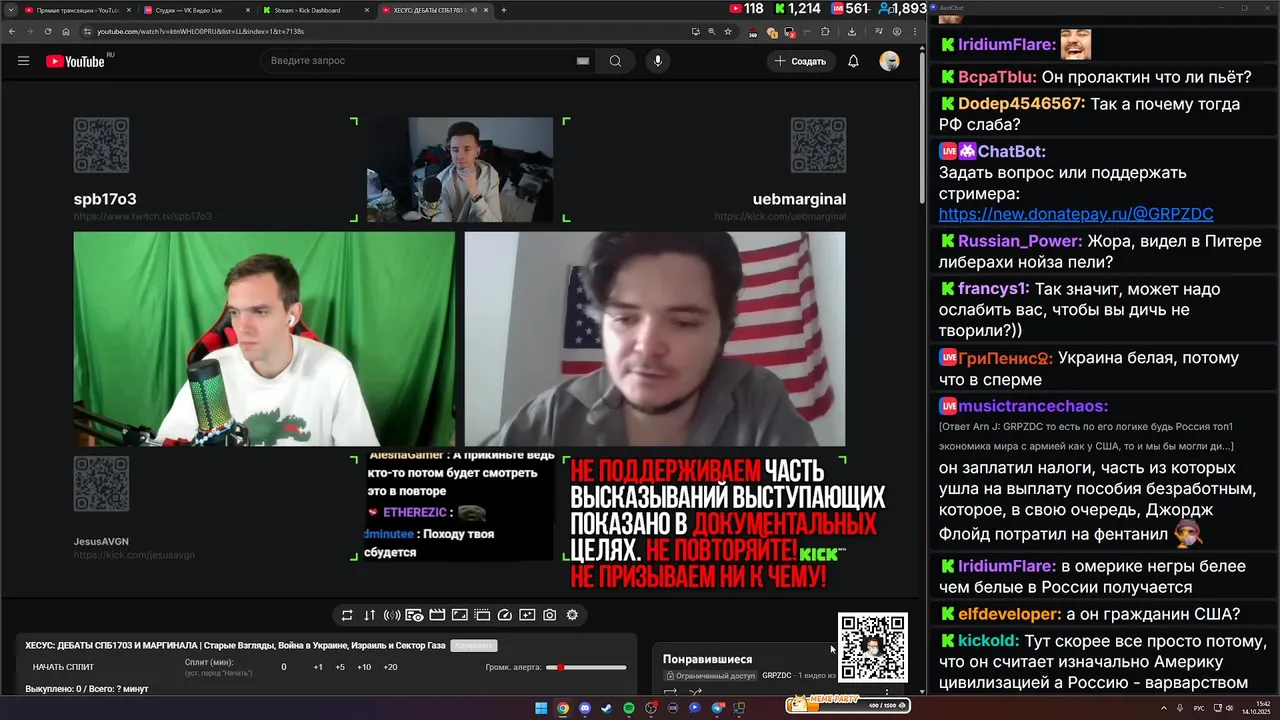Open a new browser tab with plus
Viewport: 1280px width, 720px height.
(x=504, y=10)
